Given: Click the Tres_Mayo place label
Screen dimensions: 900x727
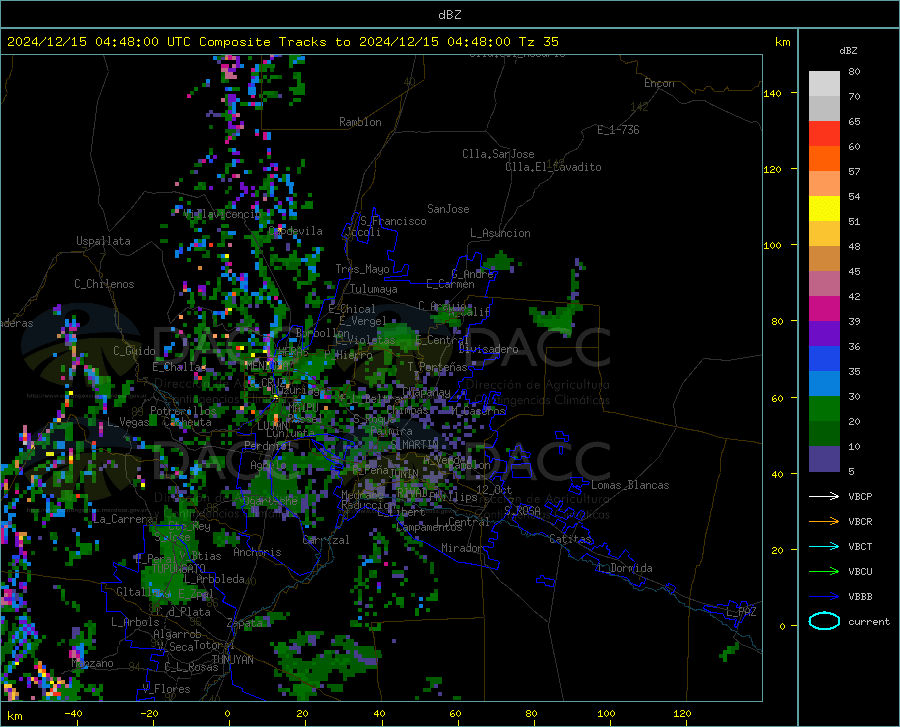Looking at the screenshot, I should [362, 269].
